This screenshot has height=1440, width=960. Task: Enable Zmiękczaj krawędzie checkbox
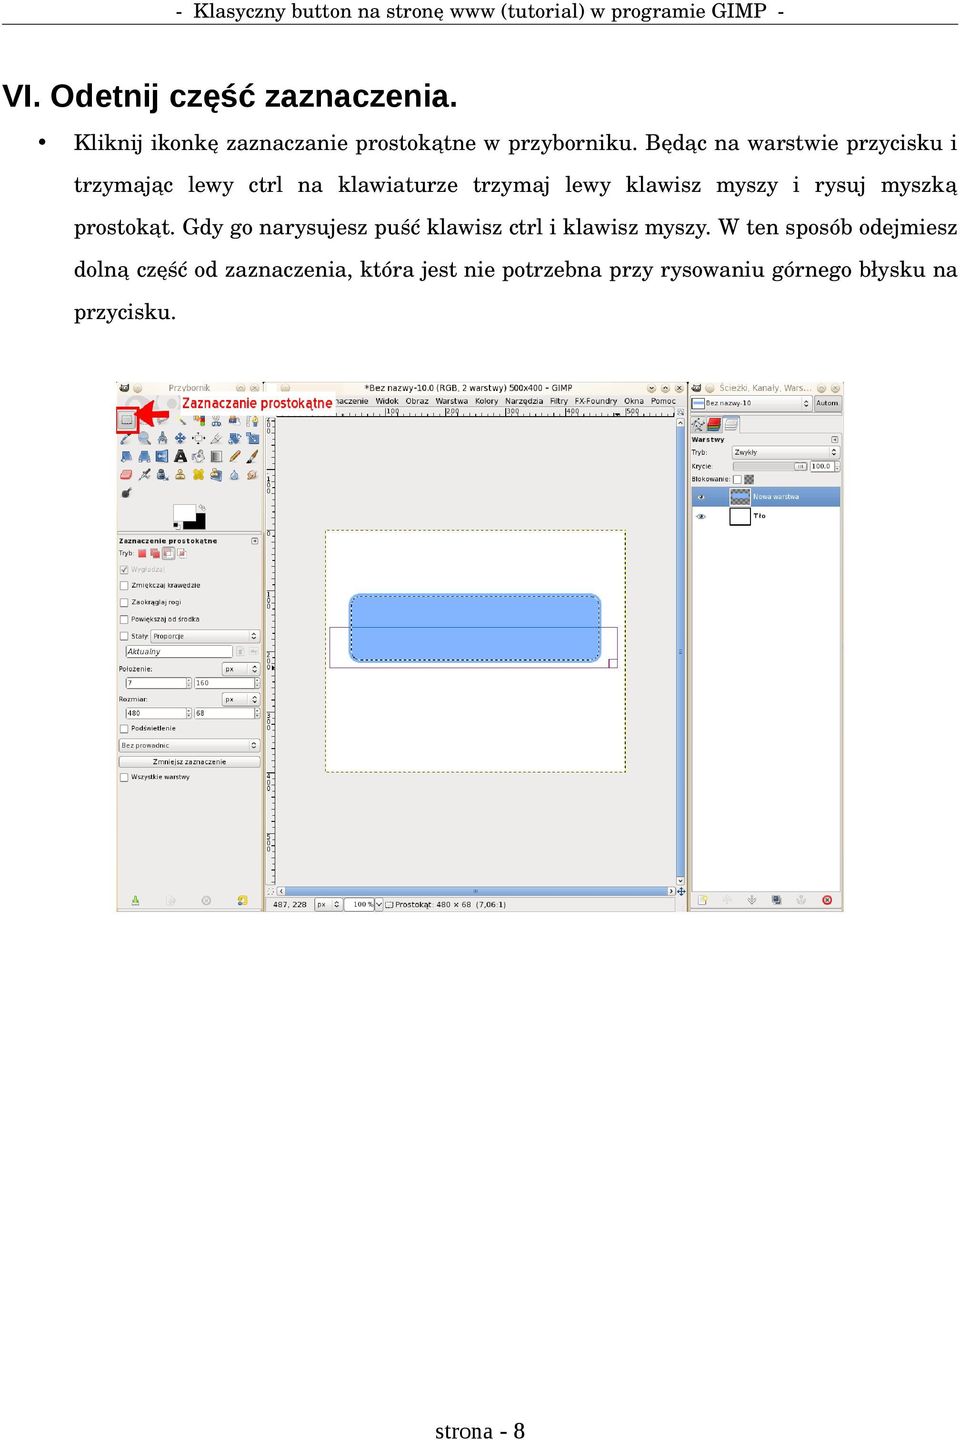tap(124, 585)
